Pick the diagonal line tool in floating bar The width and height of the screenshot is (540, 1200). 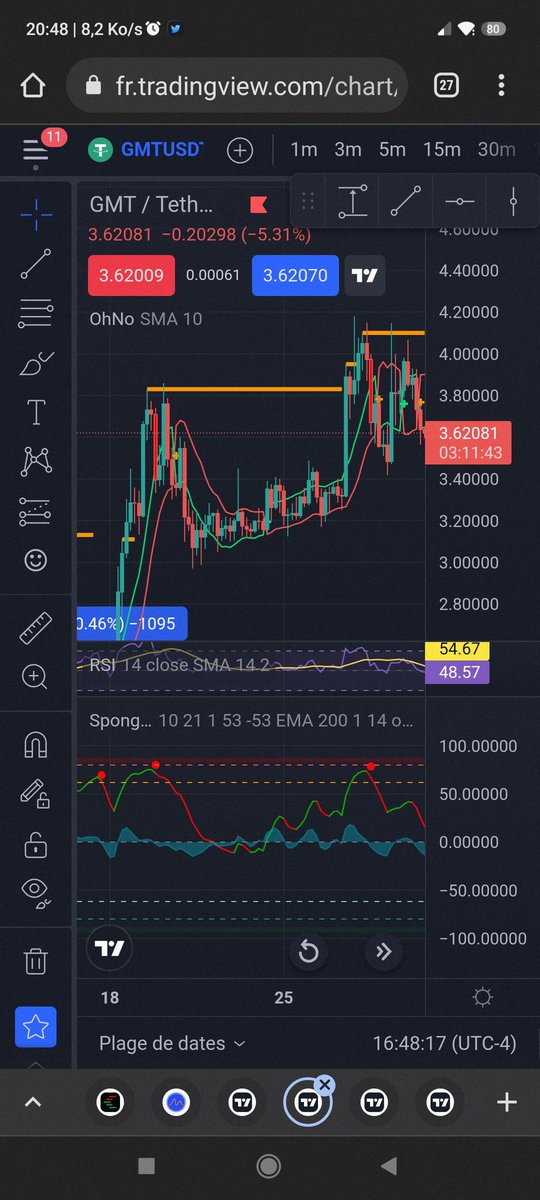pyautogui.click(x=405, y=202)
